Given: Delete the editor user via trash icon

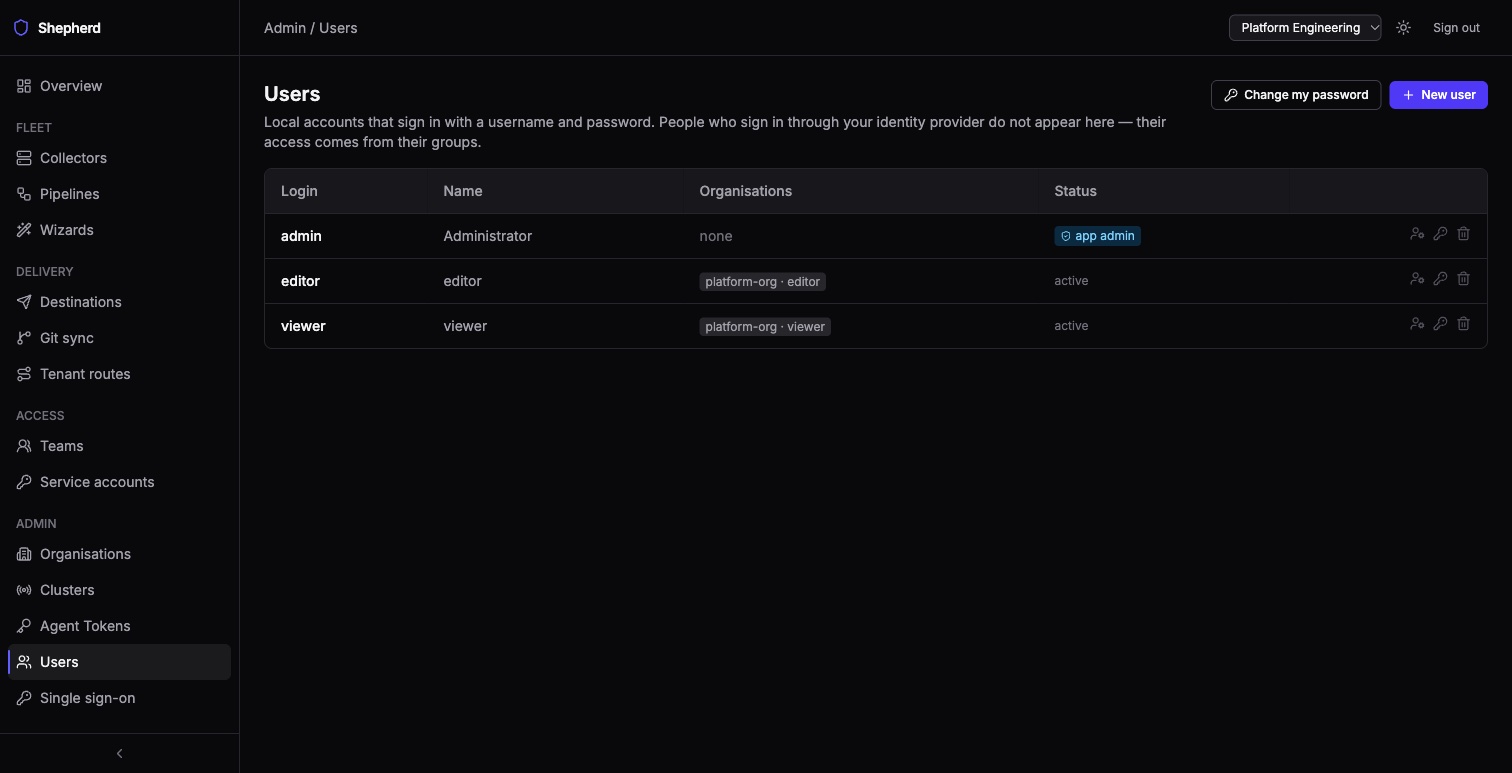Looking at the screenshot, I should point(1463,279).
